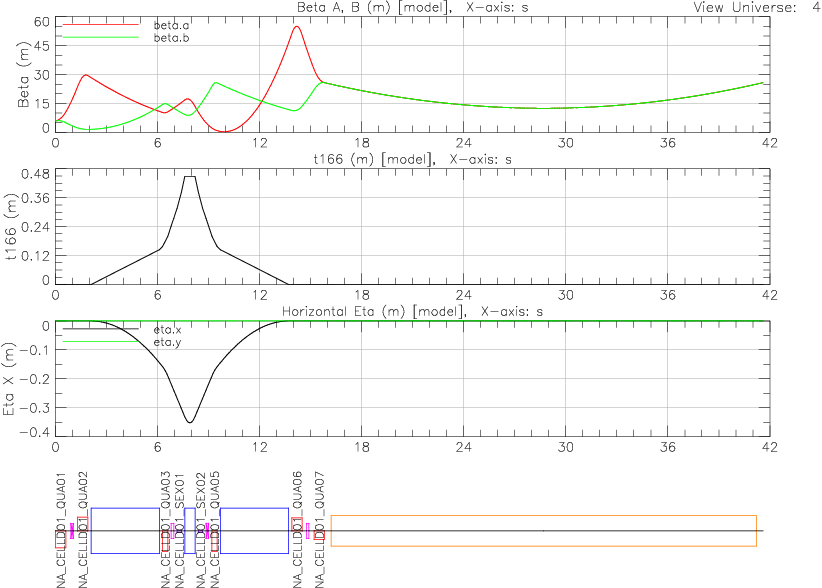The height and width of the screenshot is (588, 822).
Task: Select the QUA06 red quadrupole box above the beamline
Action: [297, 524]
